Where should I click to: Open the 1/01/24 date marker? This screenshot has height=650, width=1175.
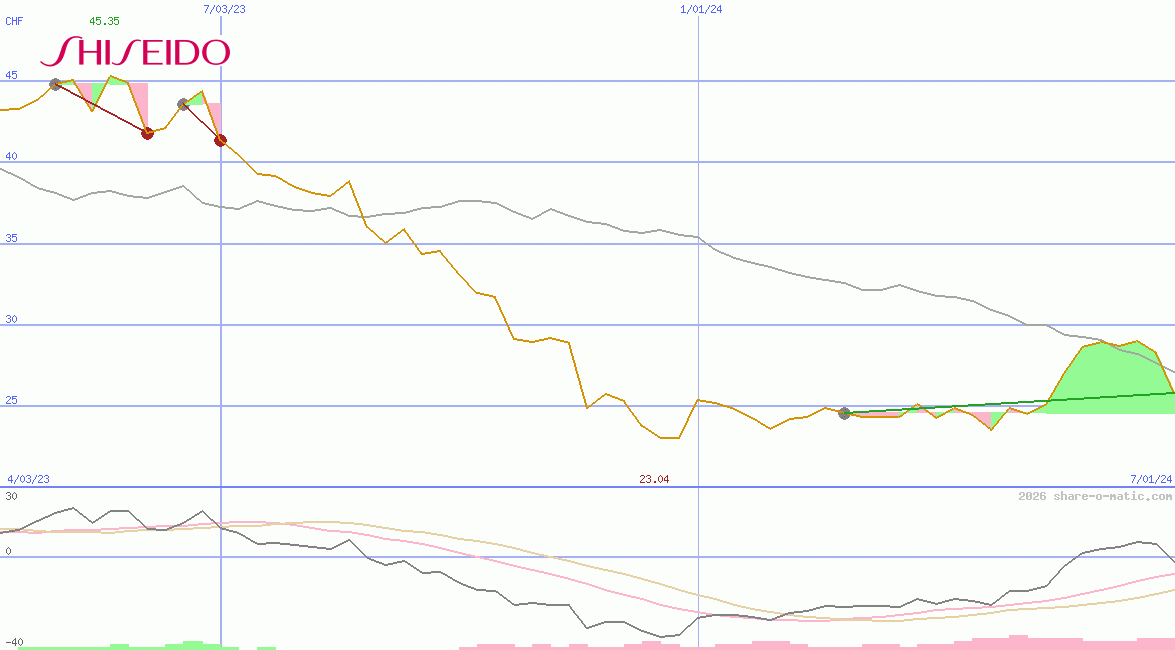point(701,9)
